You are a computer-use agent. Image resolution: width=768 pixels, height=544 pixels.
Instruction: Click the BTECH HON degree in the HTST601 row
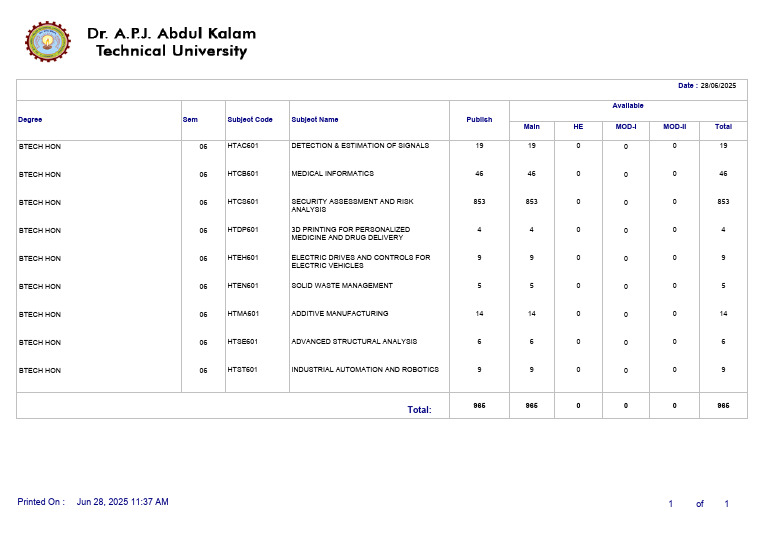pyautogui.click(x=40, y=370)
